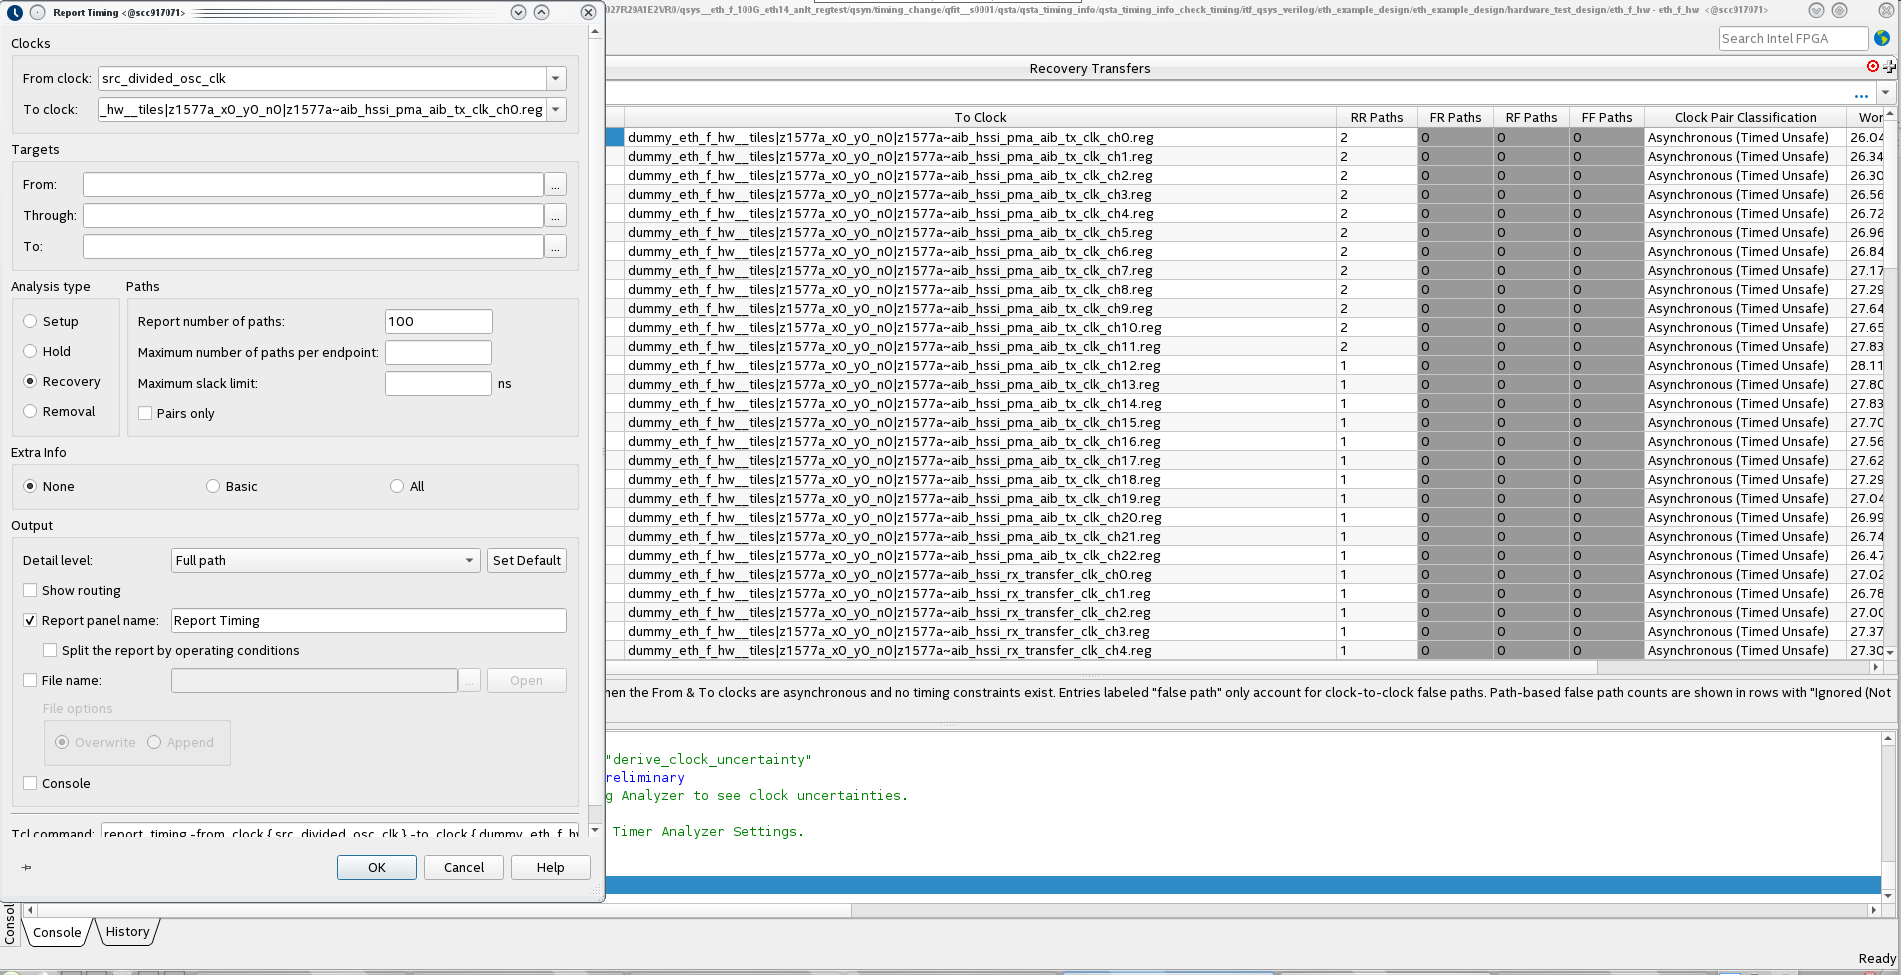Expand the From clock dropdown

556,78
